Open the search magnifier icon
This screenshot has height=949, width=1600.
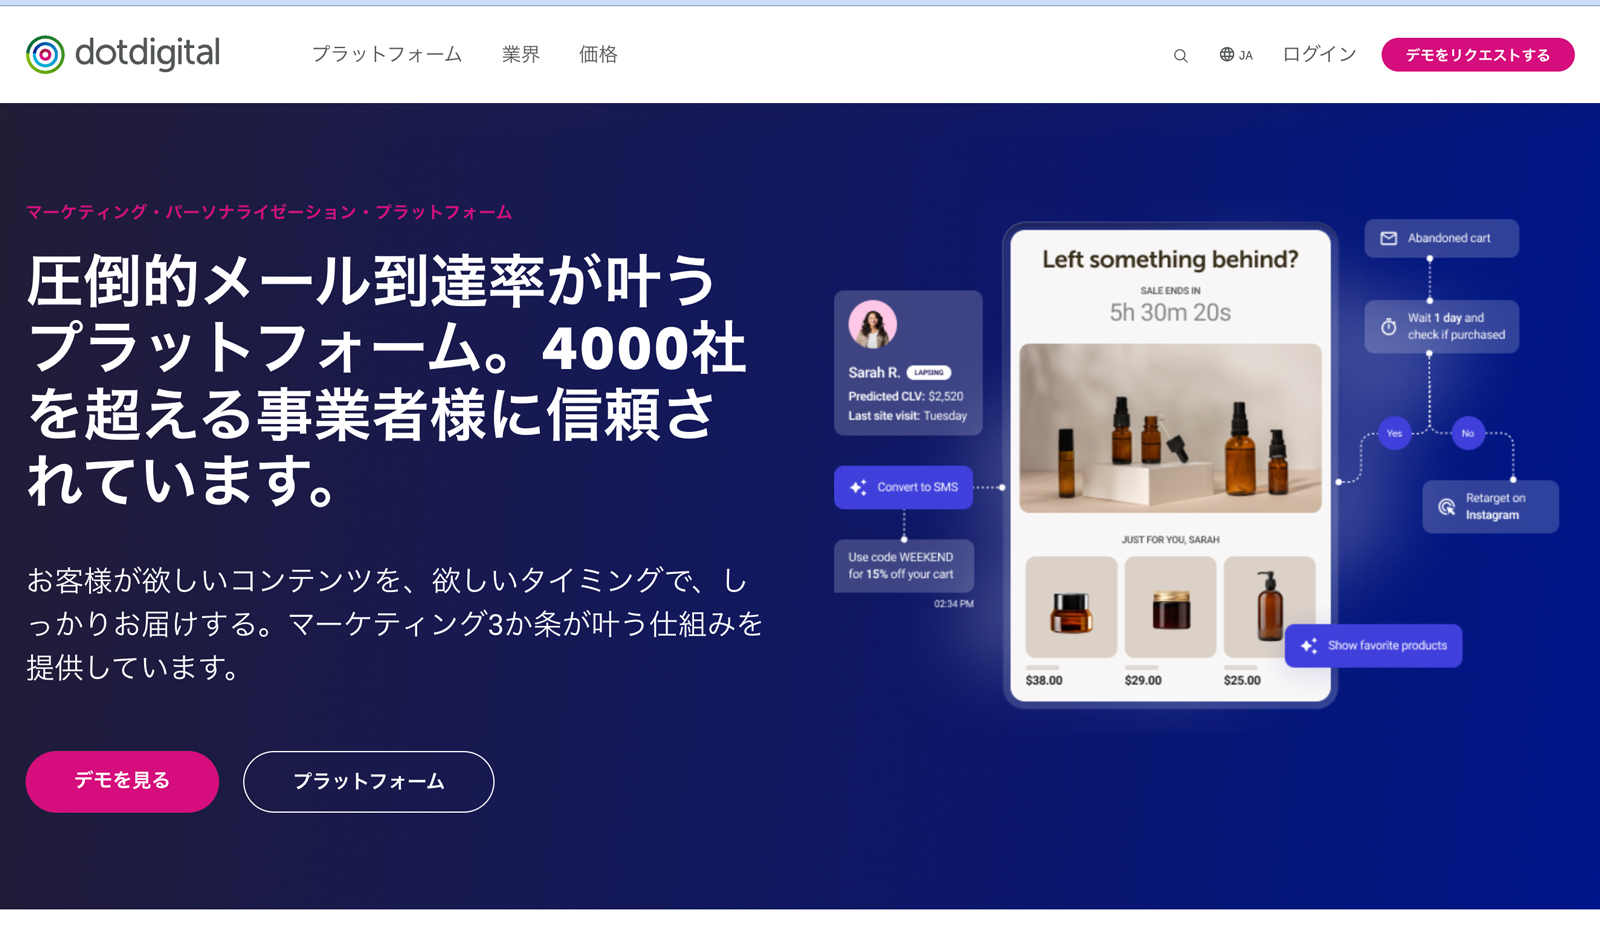point(1180,56)
